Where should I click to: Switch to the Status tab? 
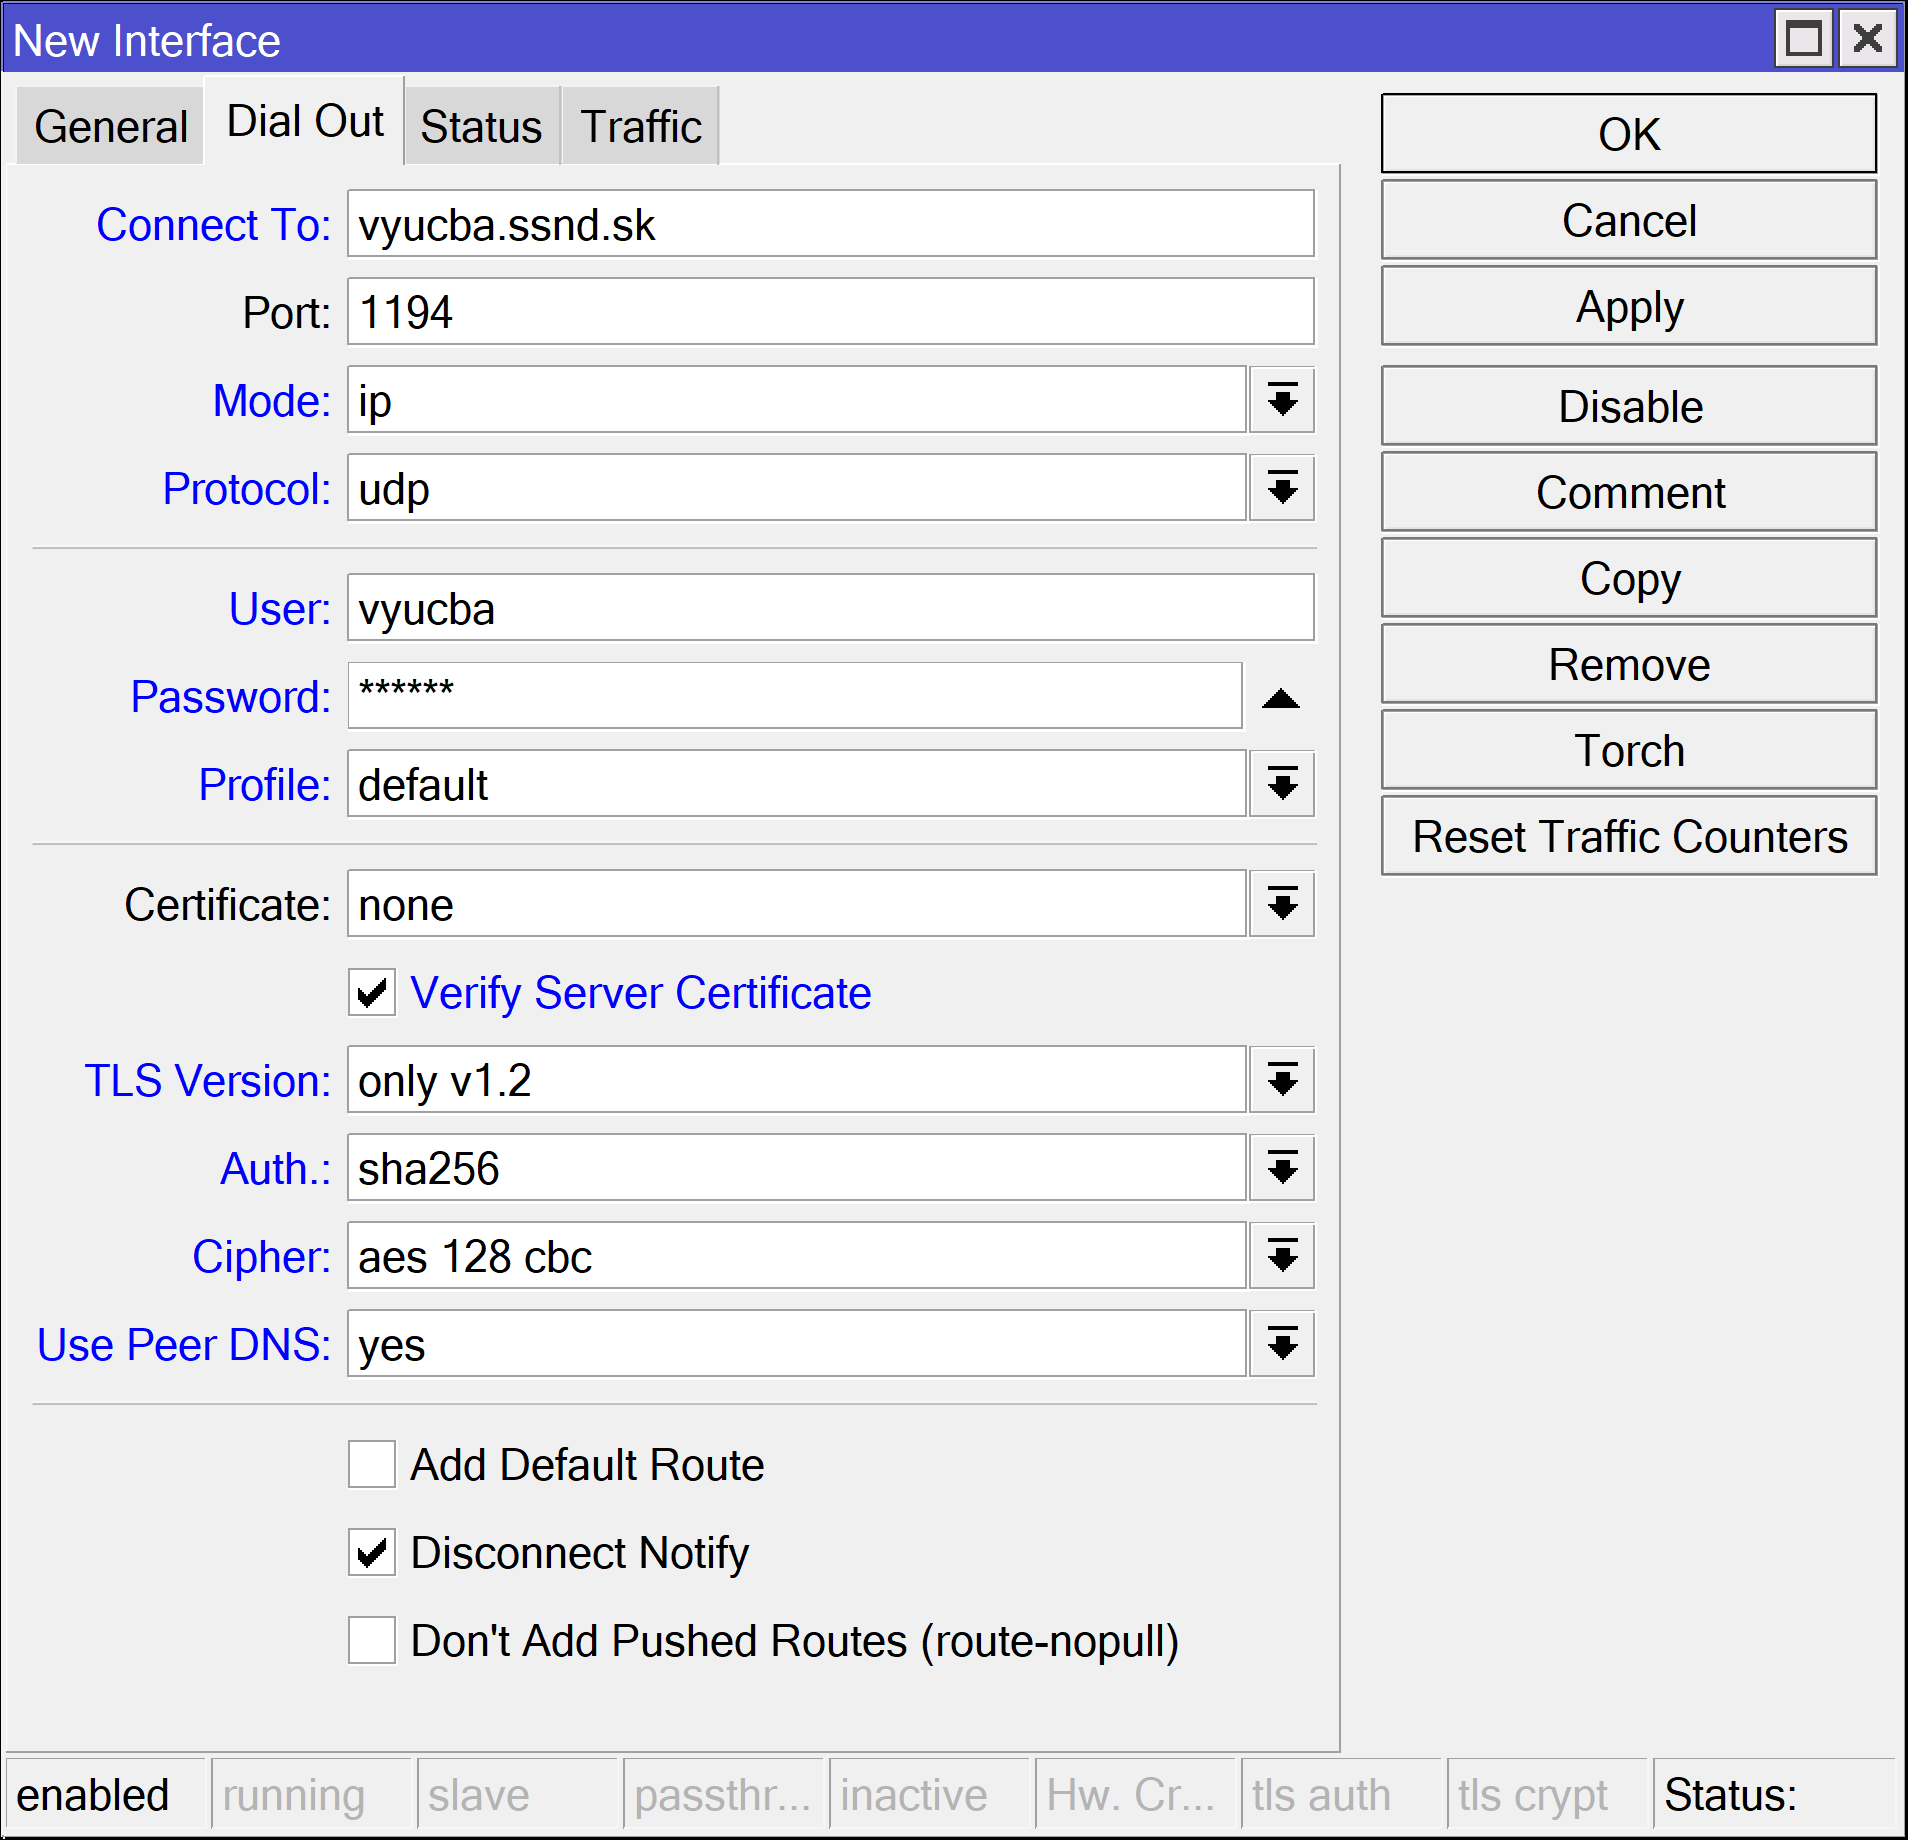coord(480,125)
